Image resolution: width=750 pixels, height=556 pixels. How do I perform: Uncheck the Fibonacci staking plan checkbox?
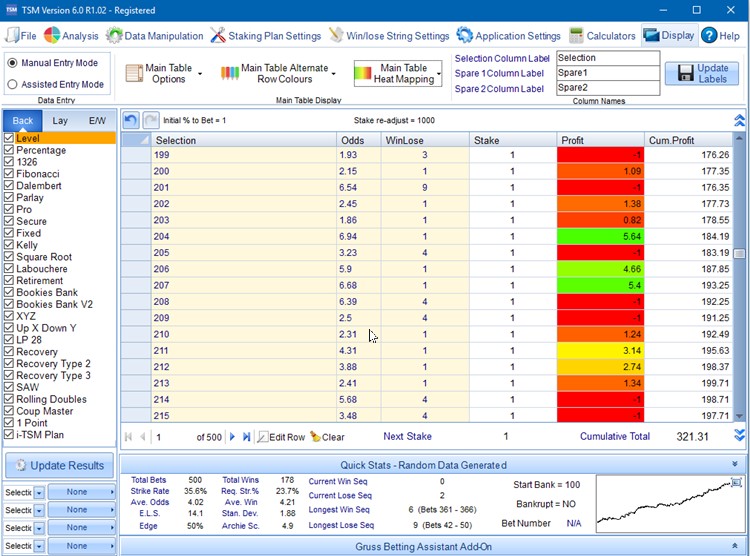[x=9, y=174]
